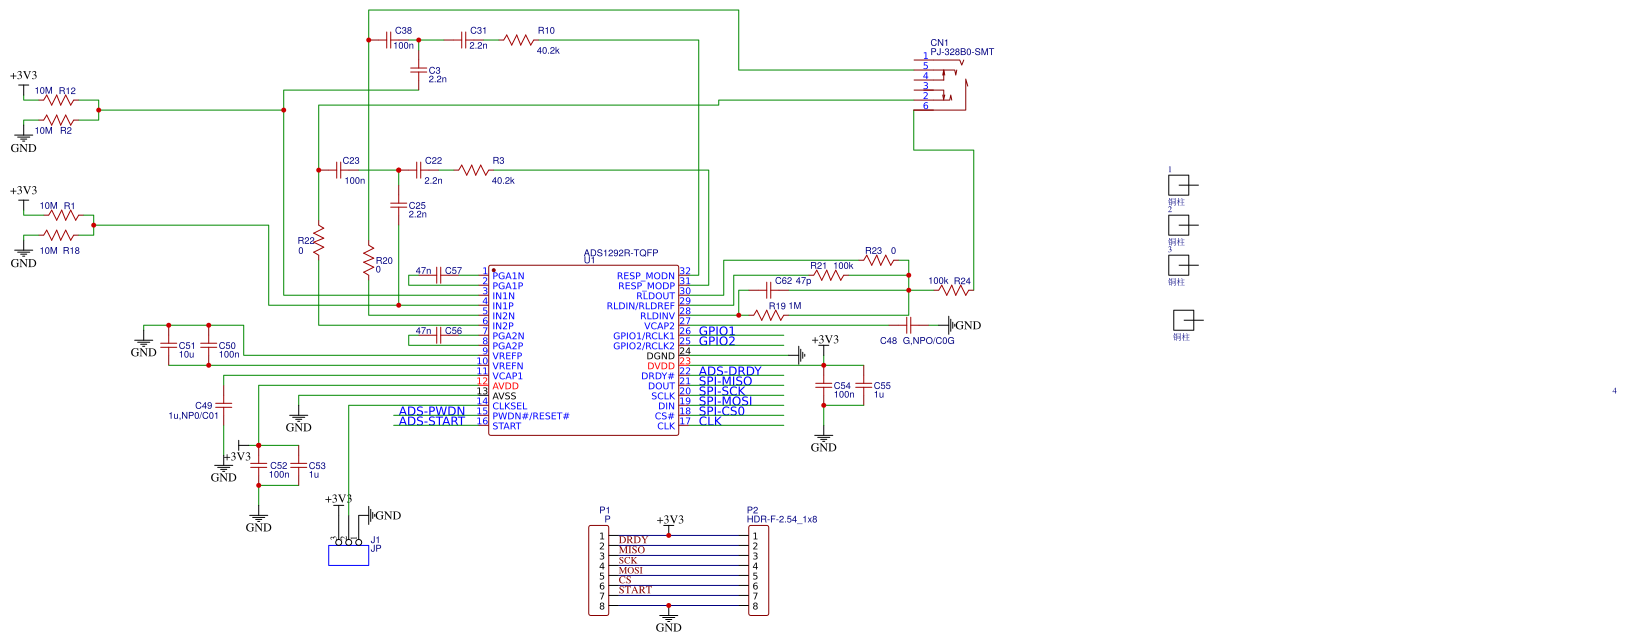This screenshot has width=1627, height=644.
Task: Select the GPIO1 net label
Action: pos(716,331)
